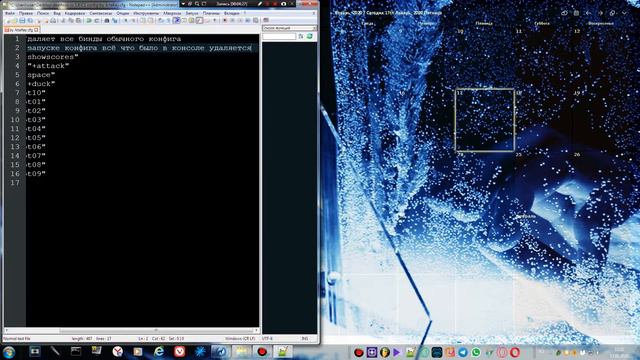Click green reload icon in Function List
Screen dimensions: 640x360
tap(310, 37)
